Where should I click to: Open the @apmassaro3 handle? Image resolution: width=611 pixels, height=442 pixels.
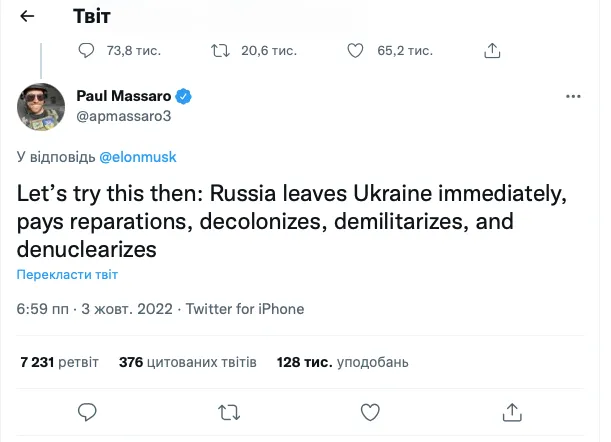[x=116, y=115]
